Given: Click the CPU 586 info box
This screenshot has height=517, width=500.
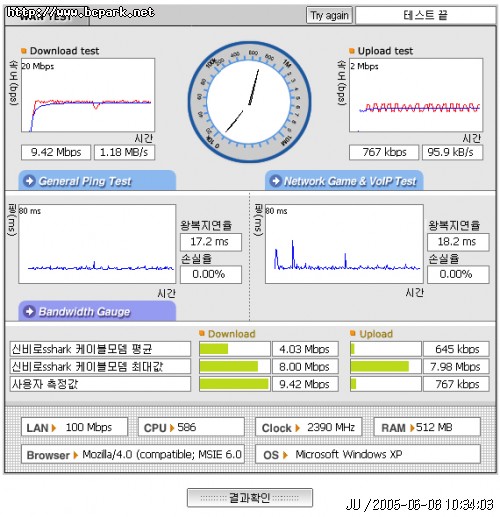Looking at the screenshot, I should 191,427.
